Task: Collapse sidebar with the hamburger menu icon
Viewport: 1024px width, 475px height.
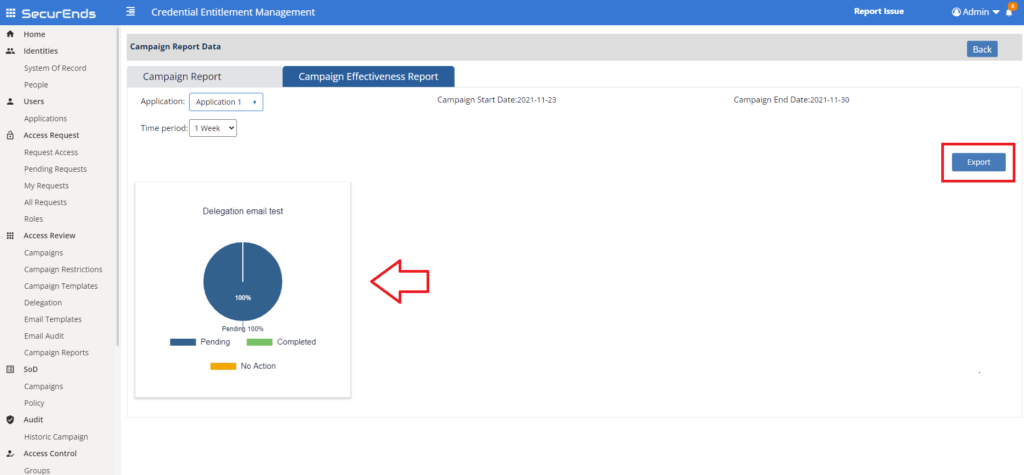Action: (131, 11)
